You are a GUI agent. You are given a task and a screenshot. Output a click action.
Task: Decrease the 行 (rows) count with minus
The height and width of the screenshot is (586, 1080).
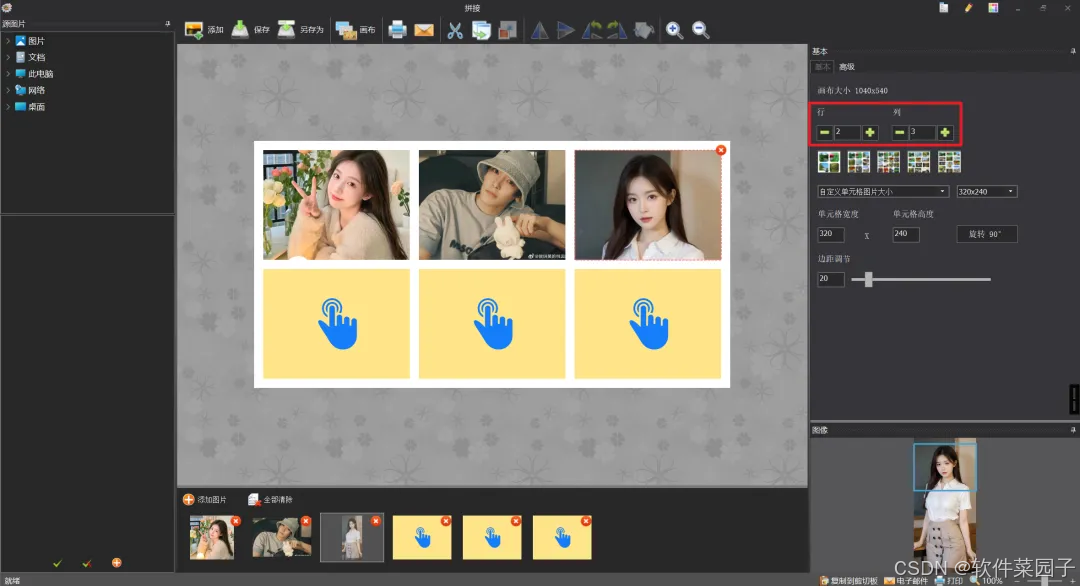click(x=824, y=132)
